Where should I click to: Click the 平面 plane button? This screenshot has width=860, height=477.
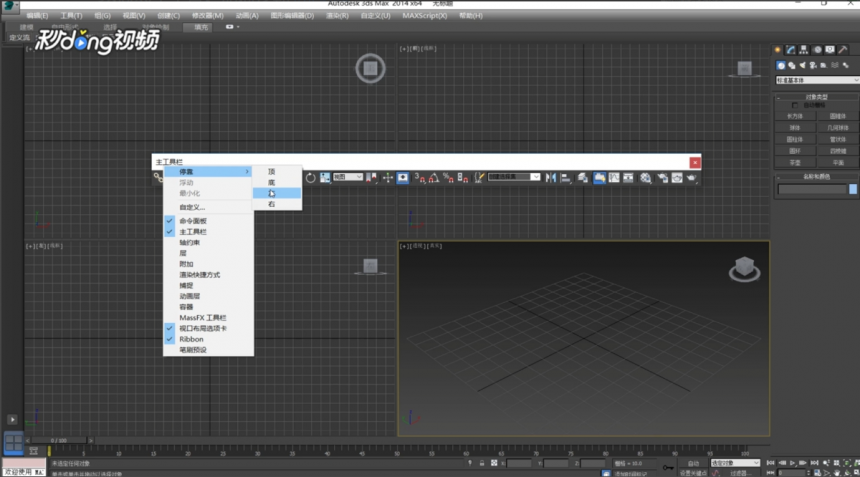pos(838,162)
